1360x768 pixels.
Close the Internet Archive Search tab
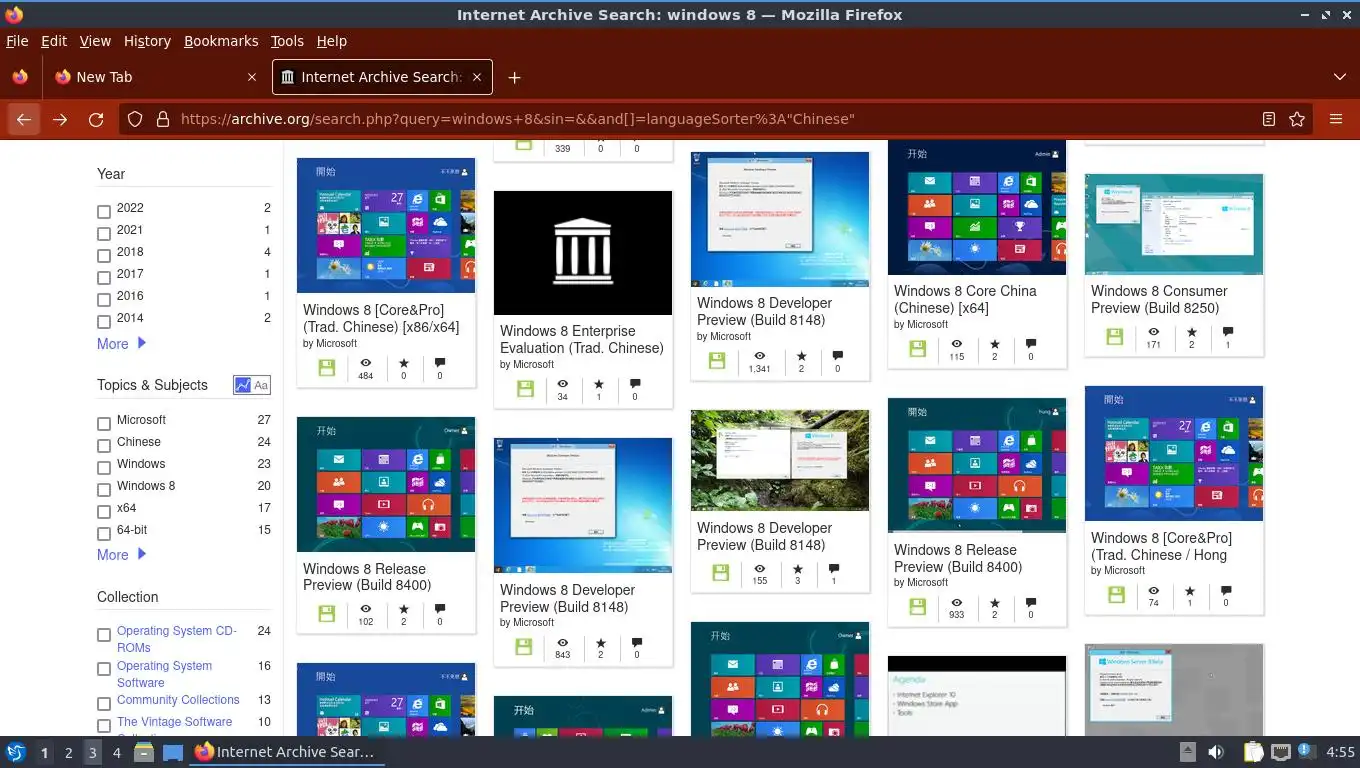click(477, 77)
